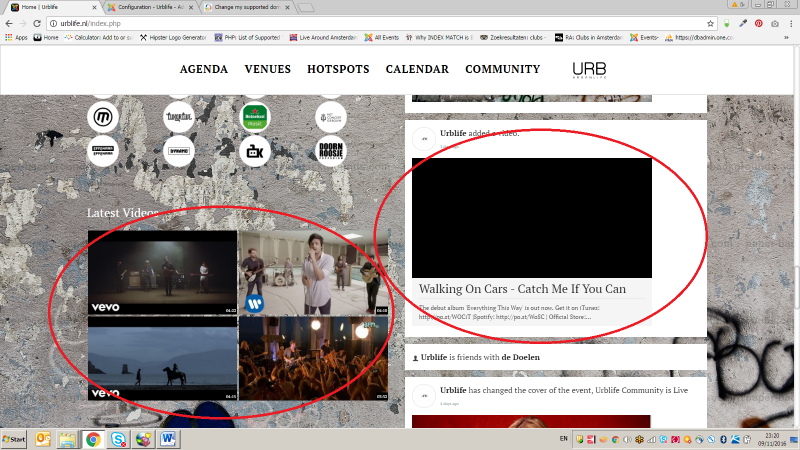Click the color picker eyedropper extension
The height and width of the screenshot is (450, 800).
pyautogui.click(x=743, y=23)
